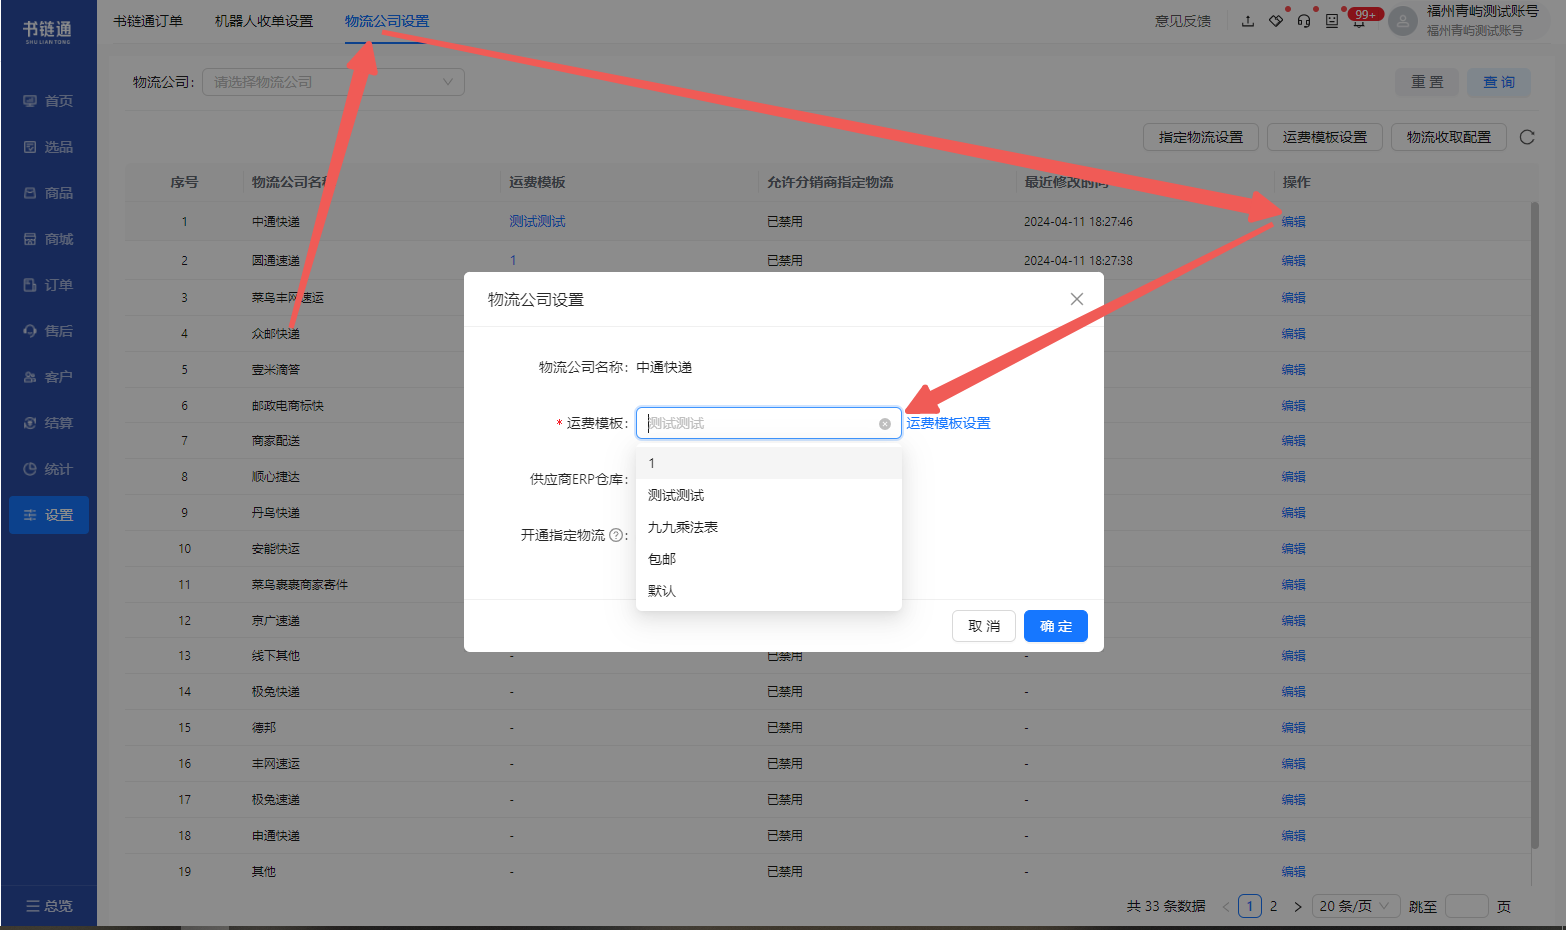Open 商品 in the sidebar
The height and width of the screenshot is (930, 1566).
[x=48, y=193]
